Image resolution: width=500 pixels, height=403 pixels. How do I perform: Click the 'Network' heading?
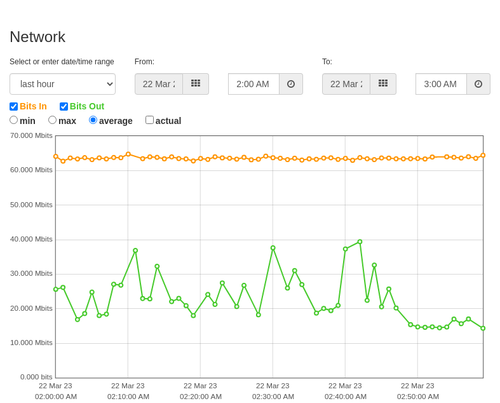[37, 37]
